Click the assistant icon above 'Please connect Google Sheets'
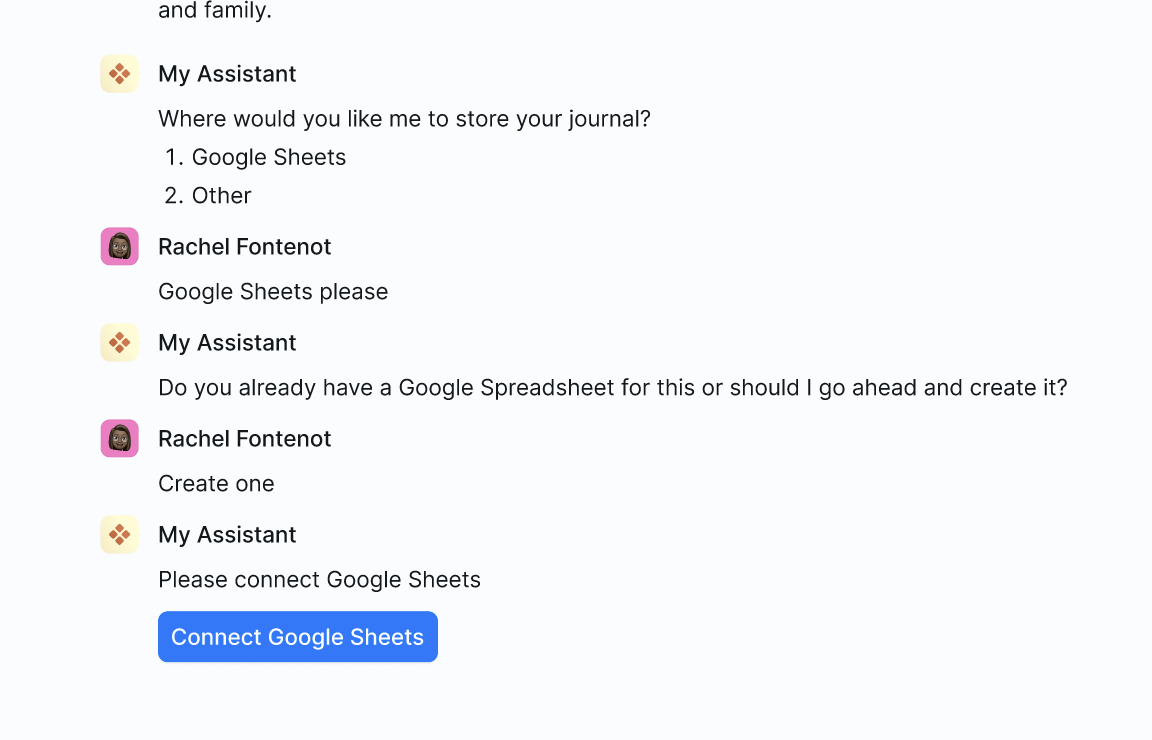 pyautogui.click(x=119, y=534)
